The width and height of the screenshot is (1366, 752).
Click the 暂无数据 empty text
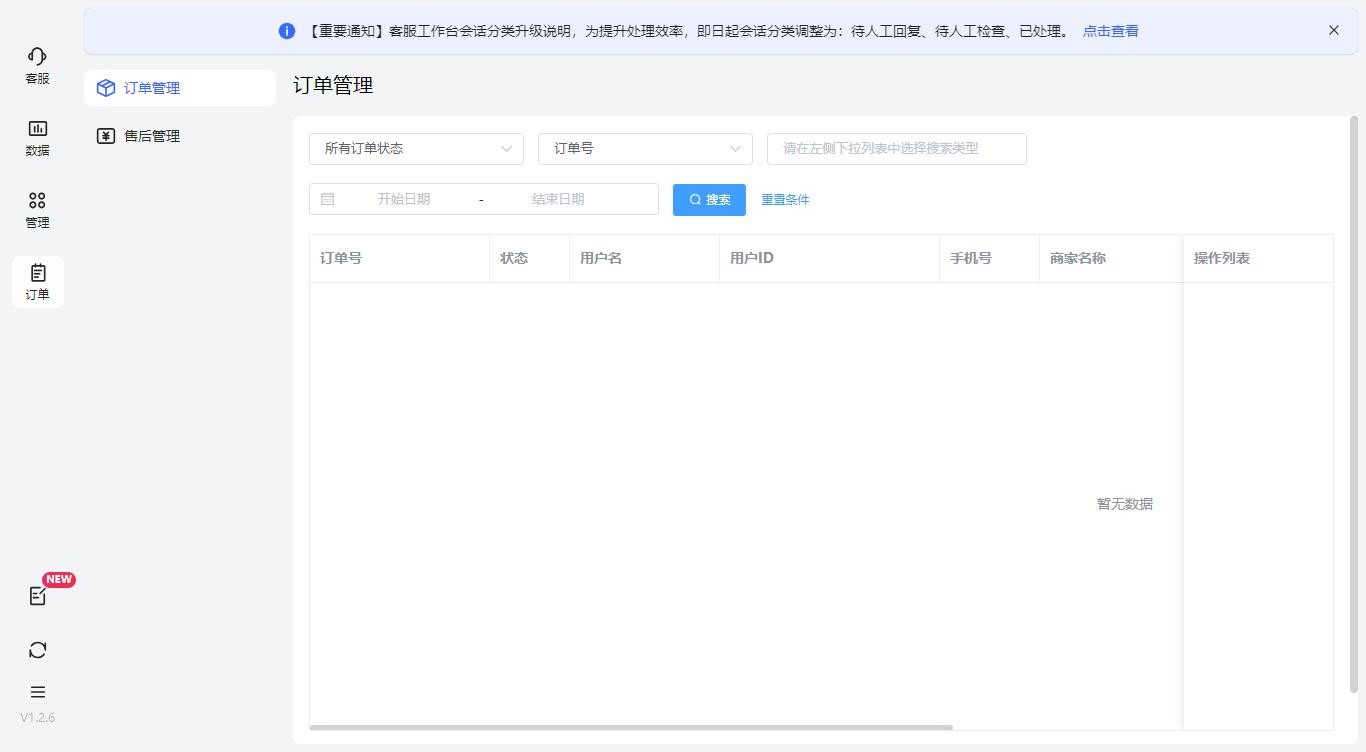pos(1125,504)
